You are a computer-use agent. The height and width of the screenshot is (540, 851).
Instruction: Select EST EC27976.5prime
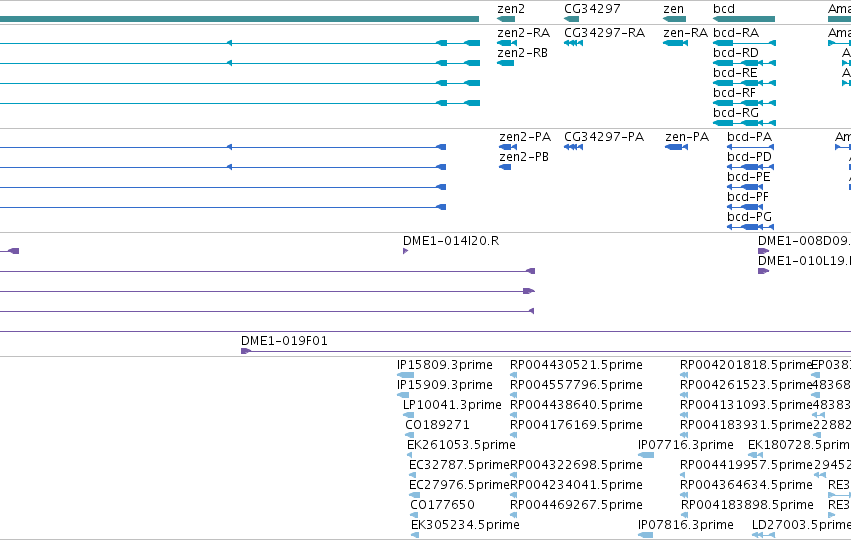click(459, 485)
